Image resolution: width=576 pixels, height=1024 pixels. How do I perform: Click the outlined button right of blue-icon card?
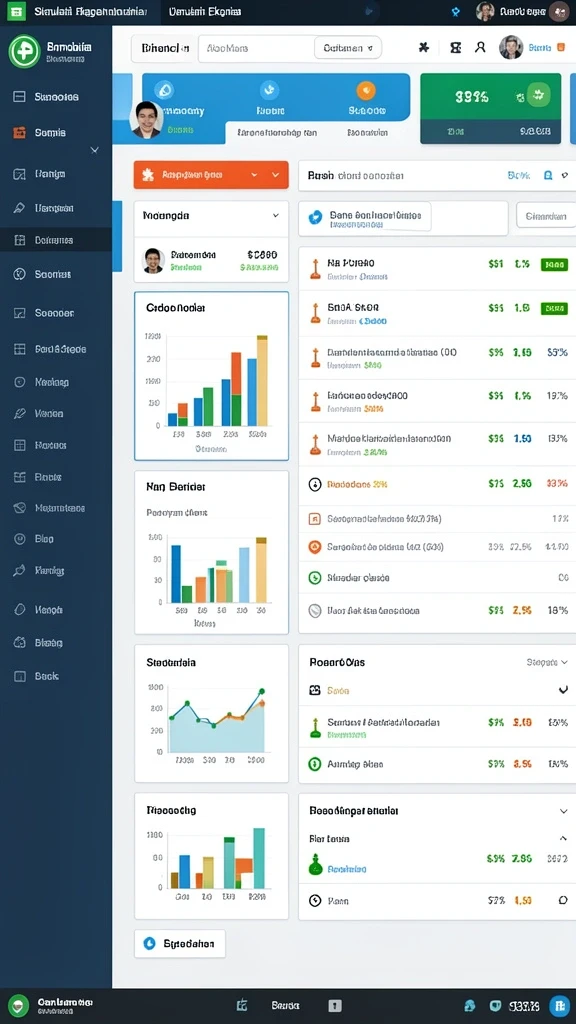point(546,216)
